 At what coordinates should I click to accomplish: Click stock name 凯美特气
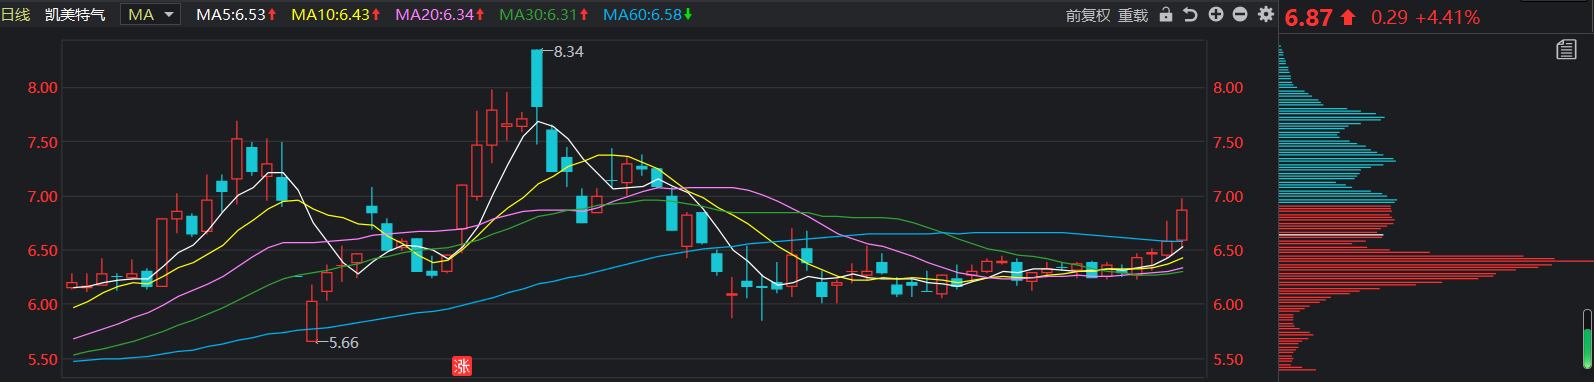[75, 15]
